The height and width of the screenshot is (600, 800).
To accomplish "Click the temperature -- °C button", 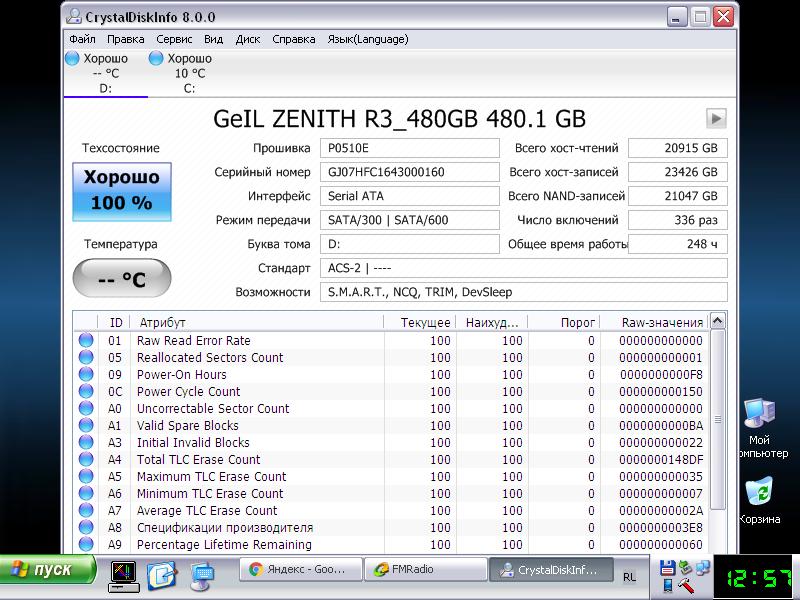I will [x=121, y=279].
